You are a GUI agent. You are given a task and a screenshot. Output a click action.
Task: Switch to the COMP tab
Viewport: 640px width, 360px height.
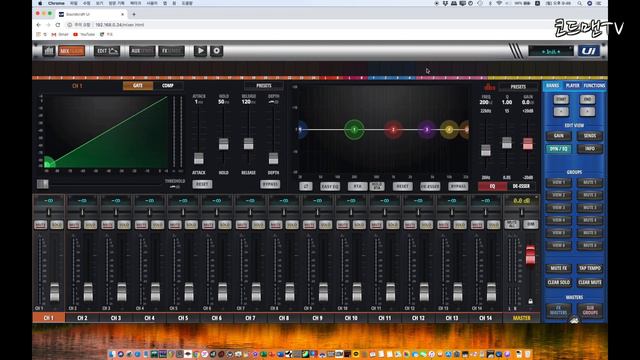168,86
